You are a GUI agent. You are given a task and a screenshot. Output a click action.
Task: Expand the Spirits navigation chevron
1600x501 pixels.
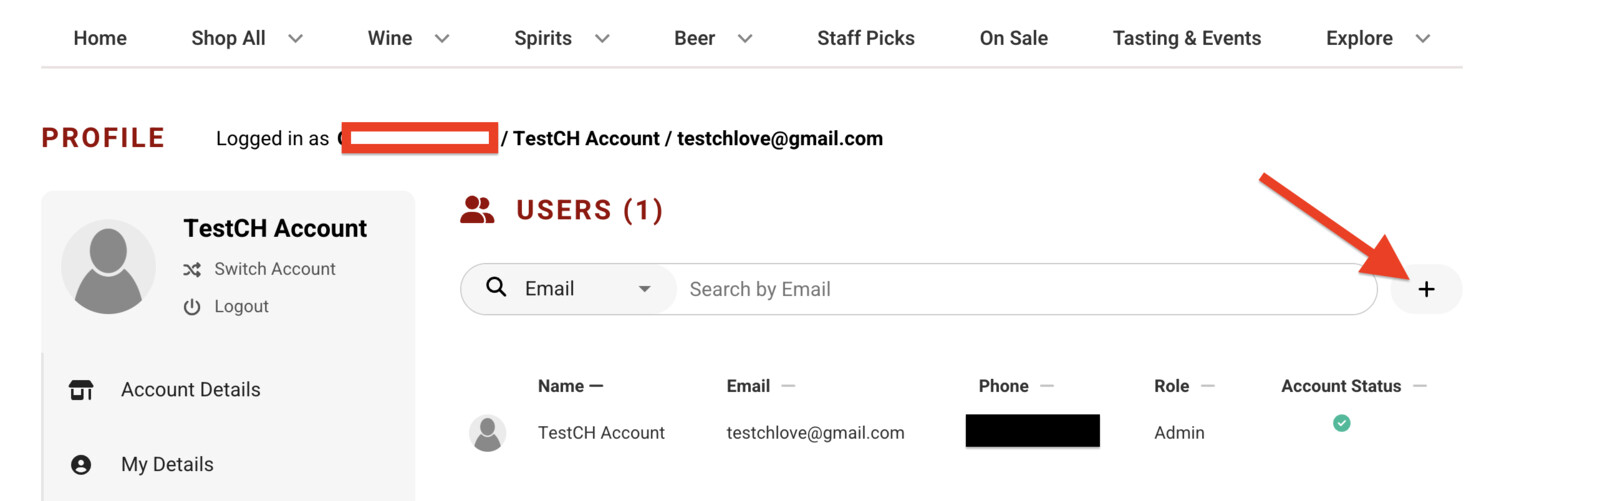[602, 39]
